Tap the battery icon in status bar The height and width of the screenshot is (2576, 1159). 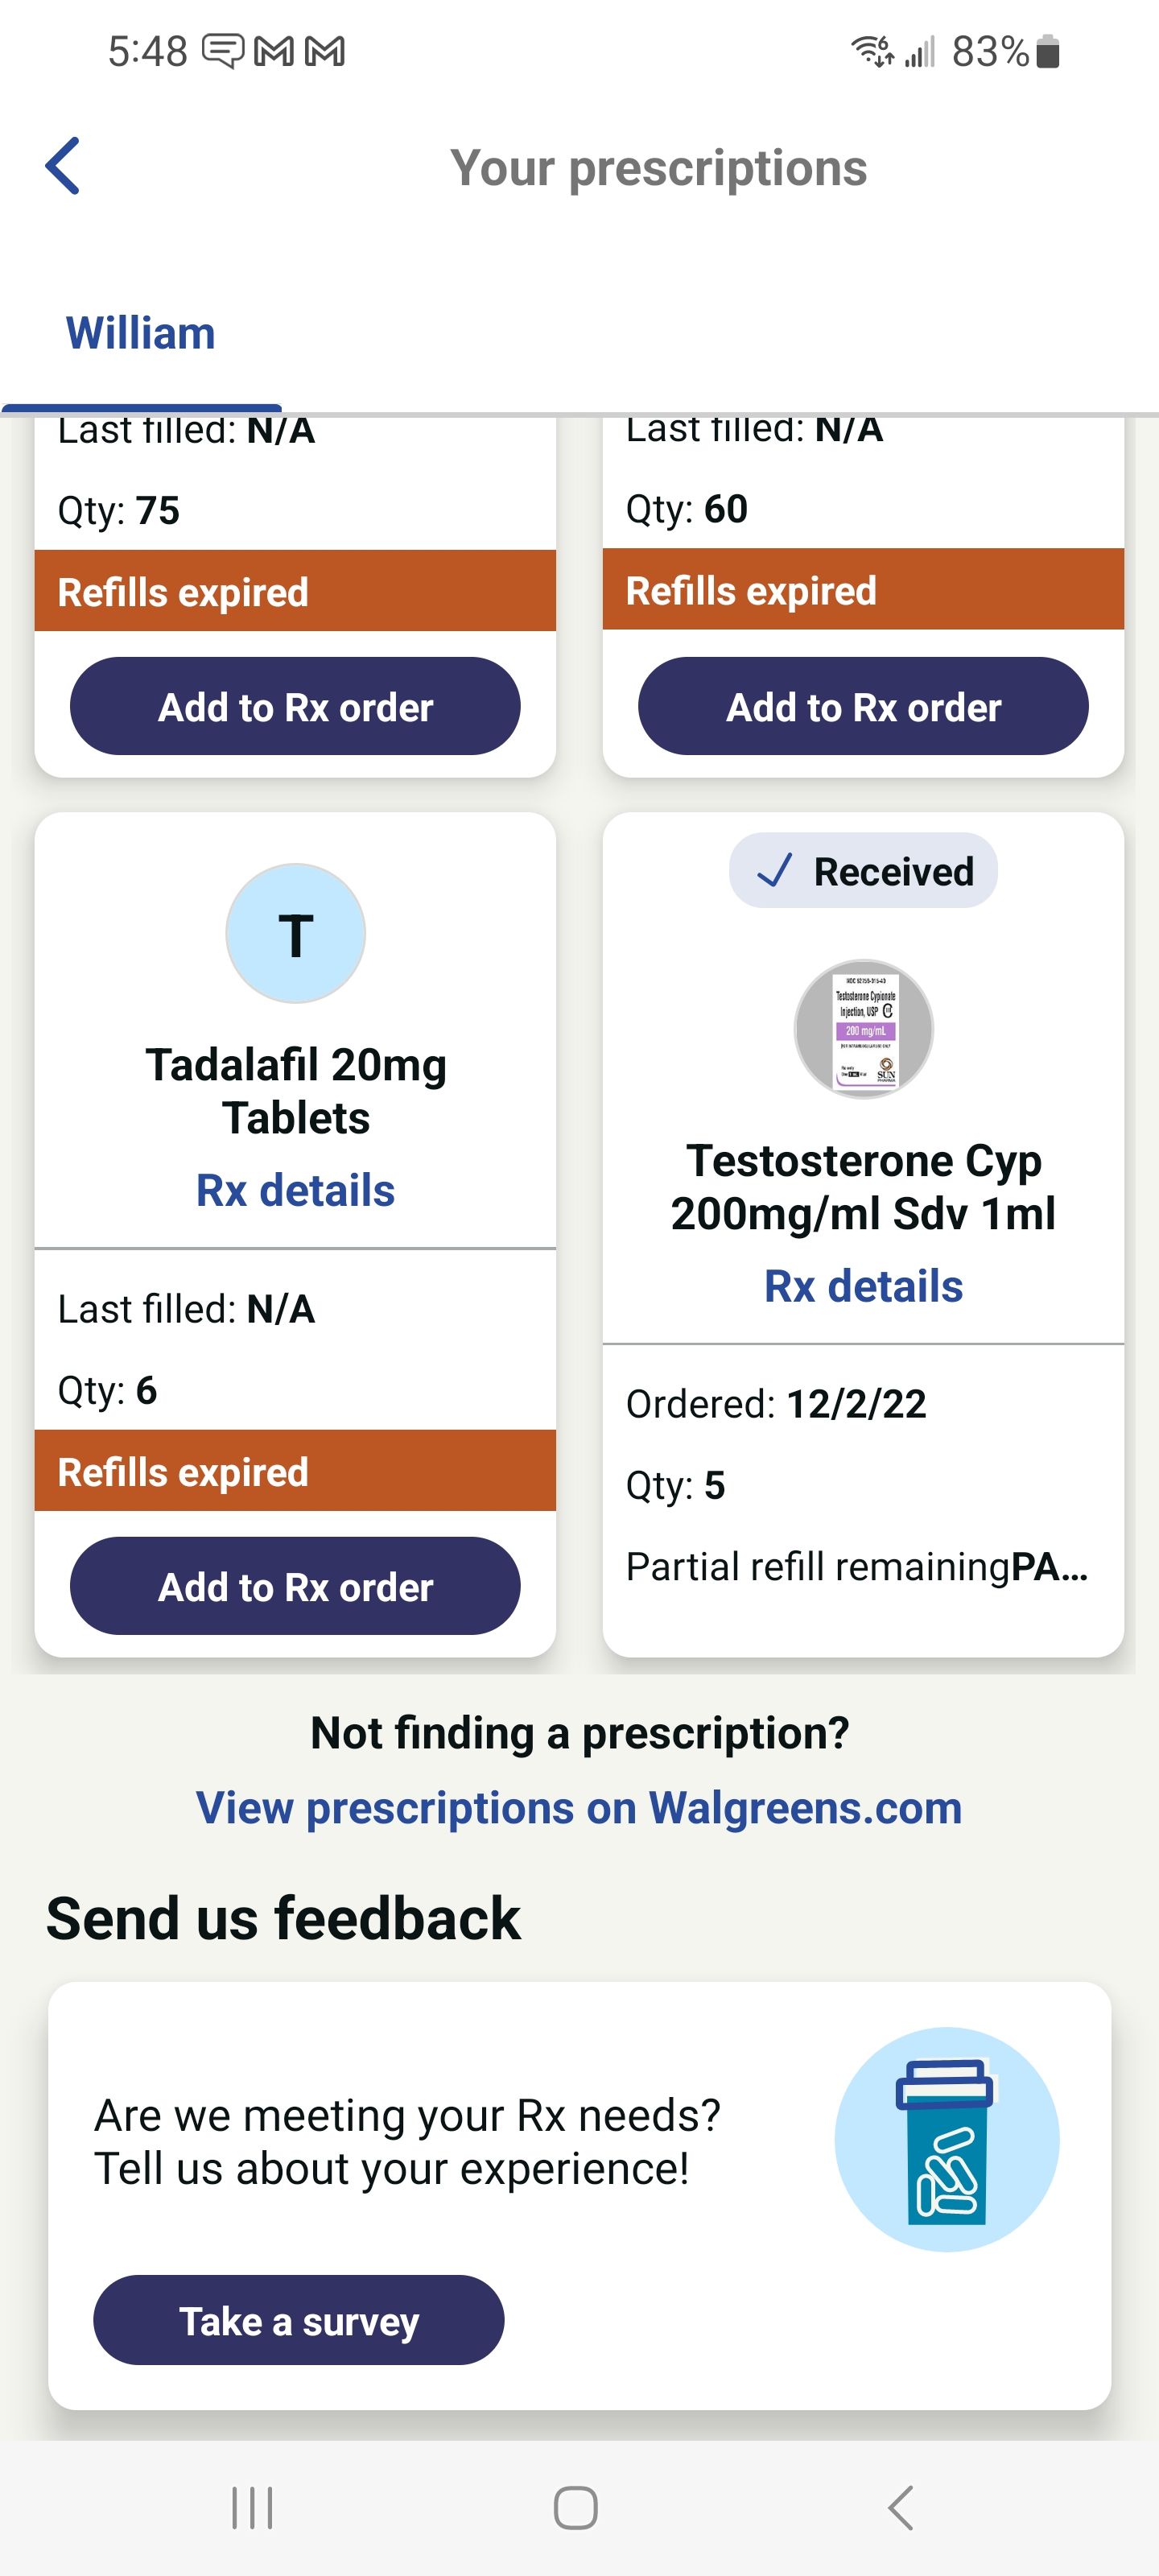pos(1047,51)
